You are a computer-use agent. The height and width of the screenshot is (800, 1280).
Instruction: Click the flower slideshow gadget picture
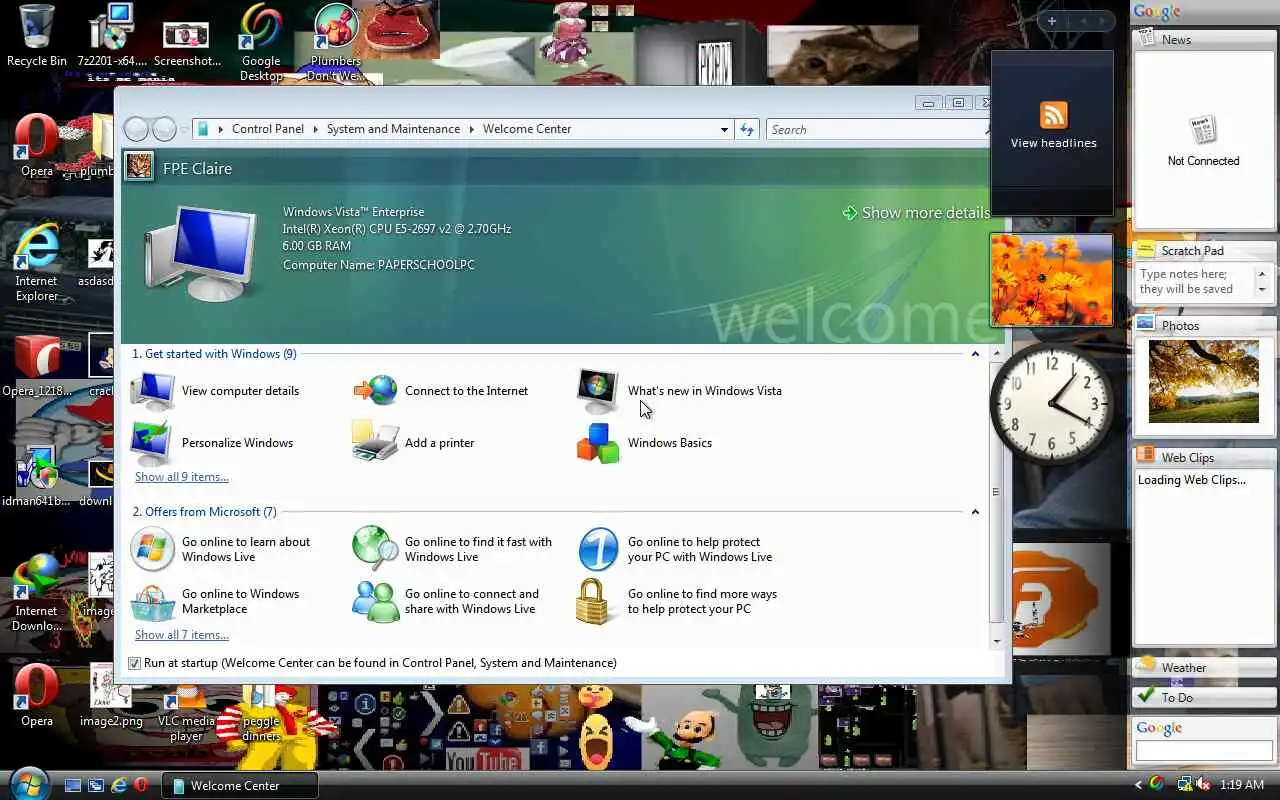pyautogui.click(x=1051, y=280)
